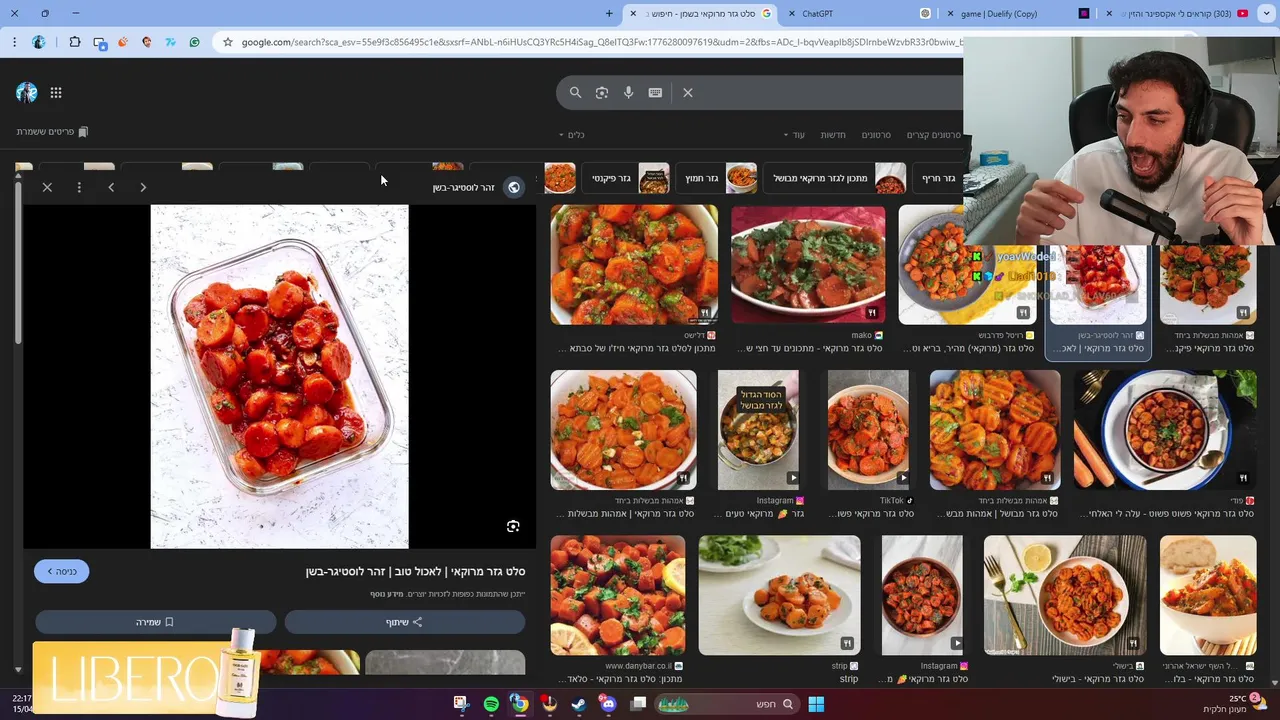Open the preview panel three-dot menu
1280x720 pixels.
pyautogui.click(x=79, y=187)
